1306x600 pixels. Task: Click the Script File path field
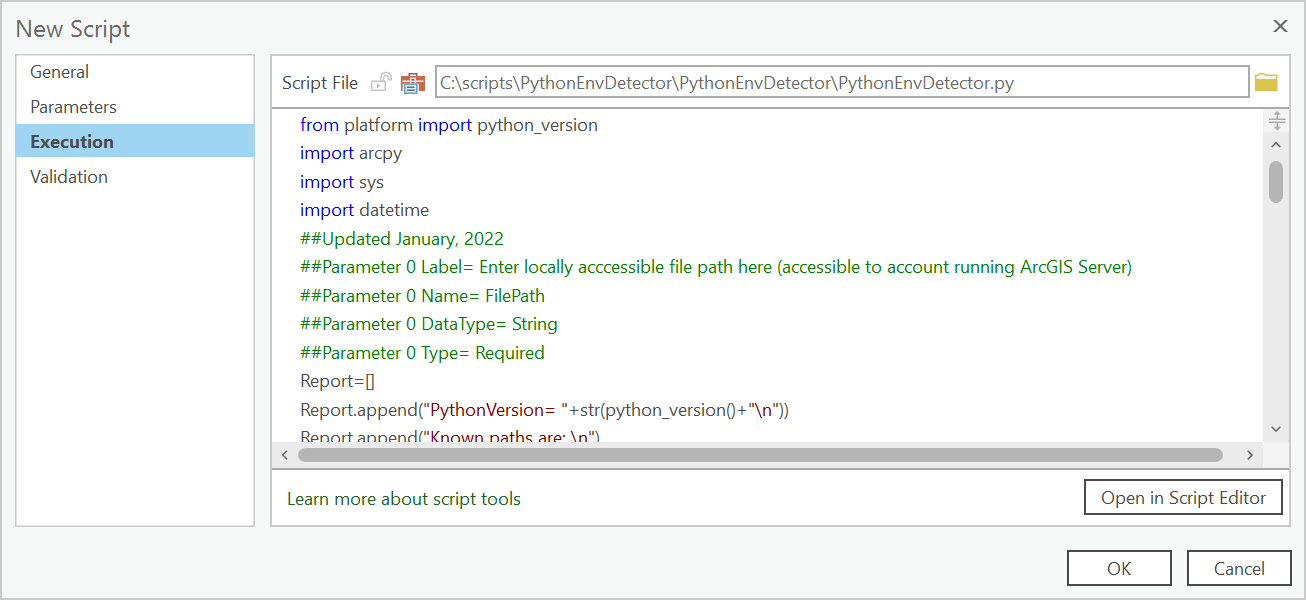point(841,83)
